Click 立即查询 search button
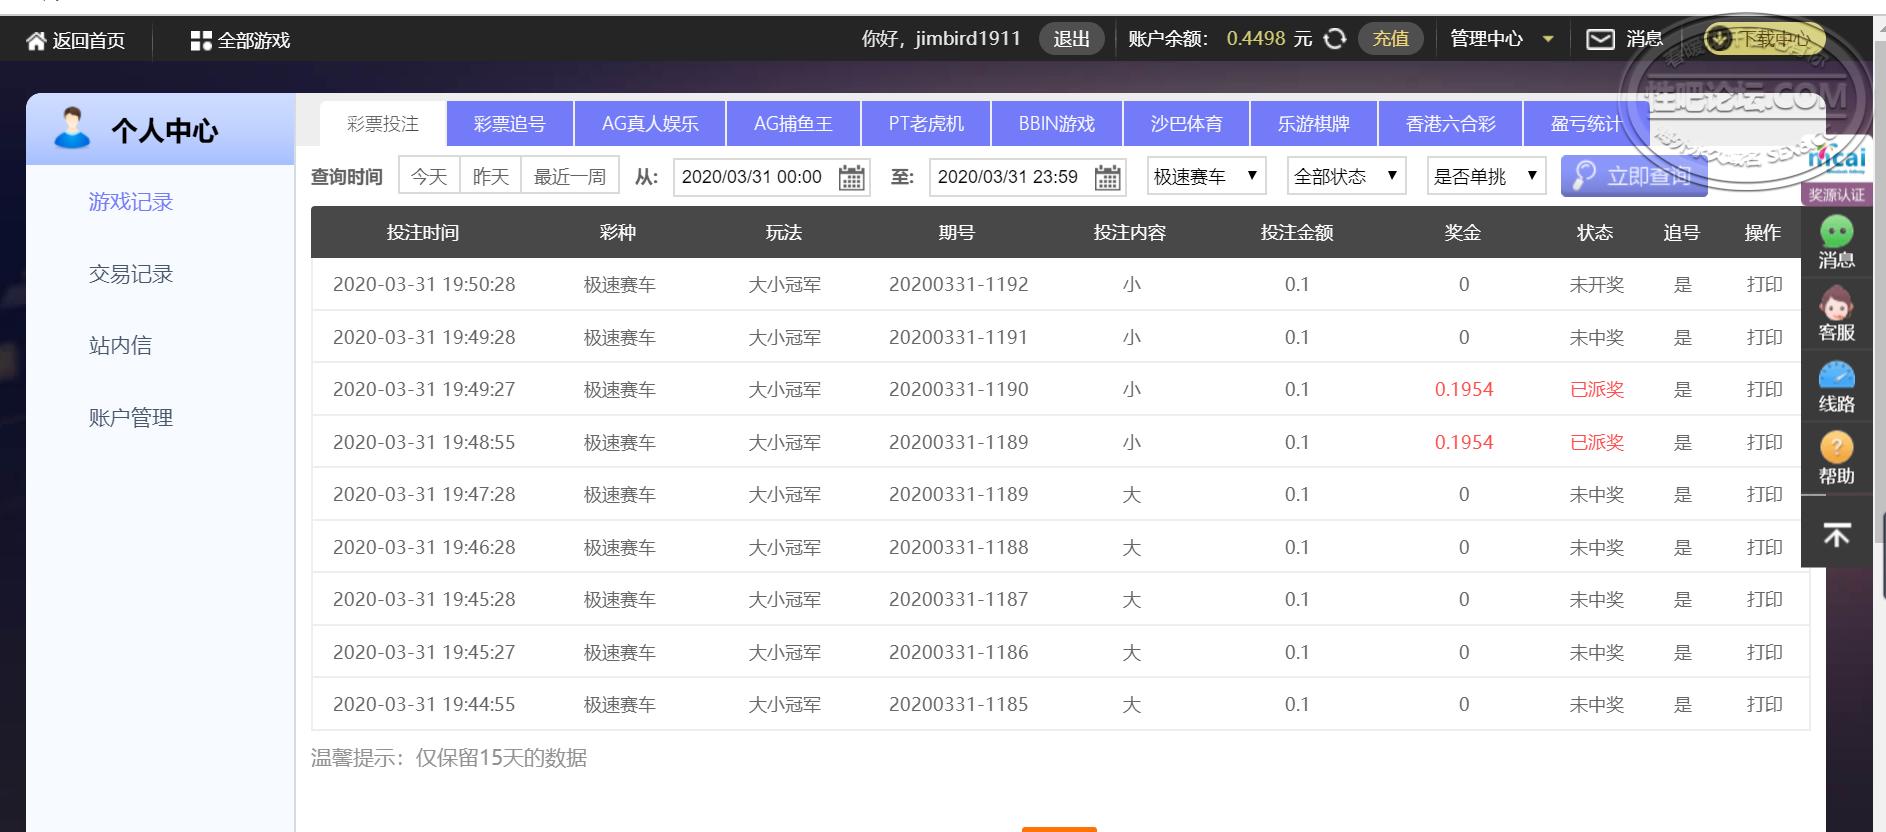Viewport: 1886px width, 832px height. 1634,176
